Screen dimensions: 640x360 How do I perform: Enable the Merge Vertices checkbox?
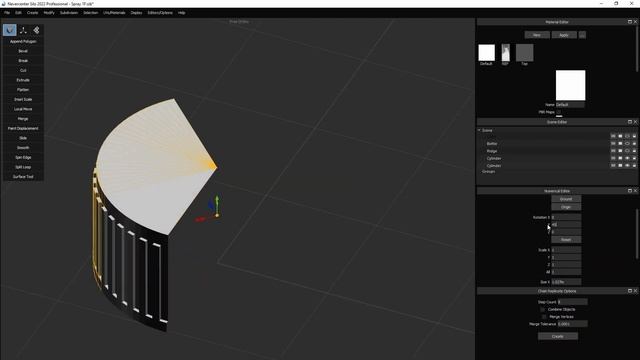tap(544, 317)
